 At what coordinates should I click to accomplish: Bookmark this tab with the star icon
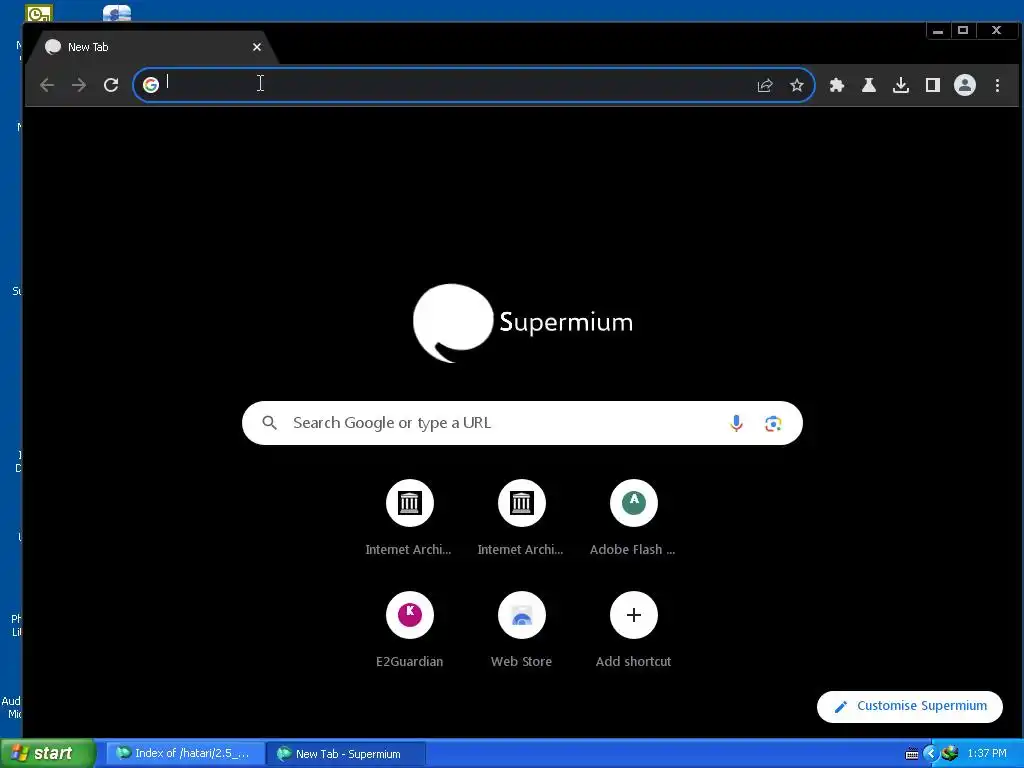click(796, 85)
